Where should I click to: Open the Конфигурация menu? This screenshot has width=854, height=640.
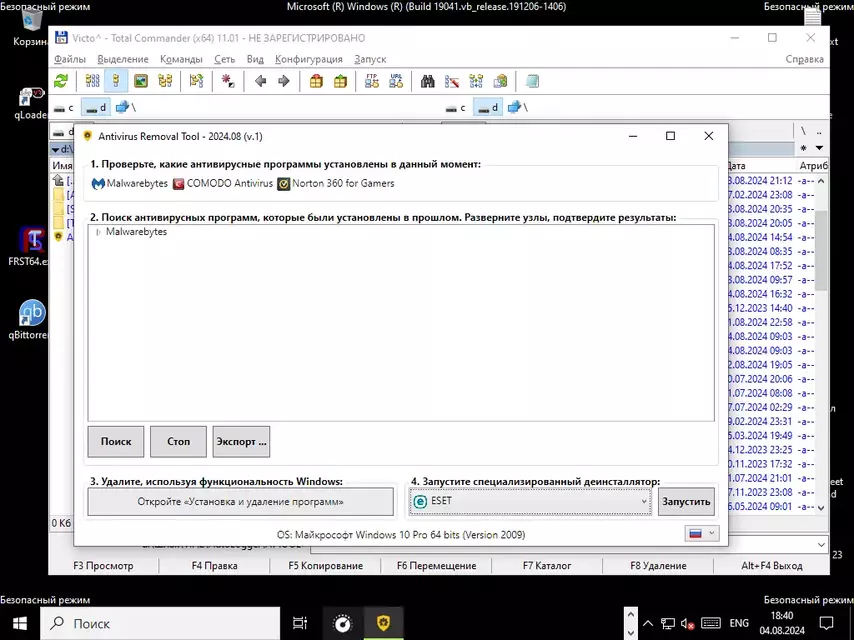(309, 59)
